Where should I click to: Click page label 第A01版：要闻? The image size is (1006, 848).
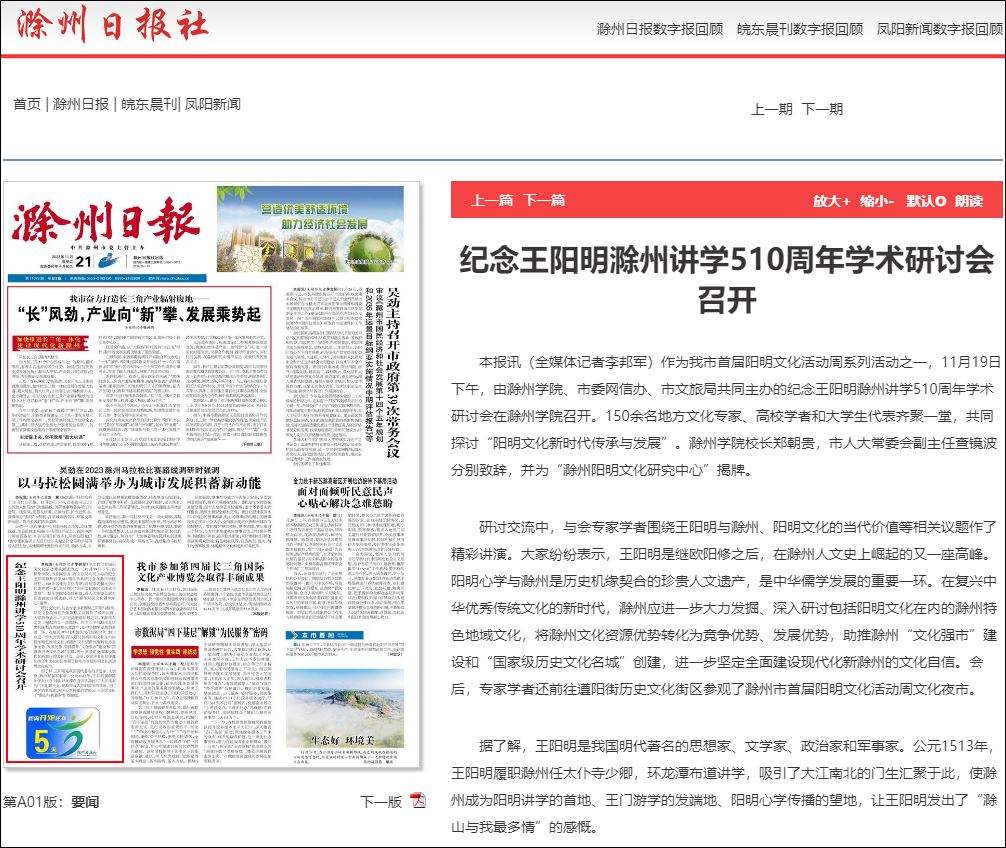coord(51,802)
